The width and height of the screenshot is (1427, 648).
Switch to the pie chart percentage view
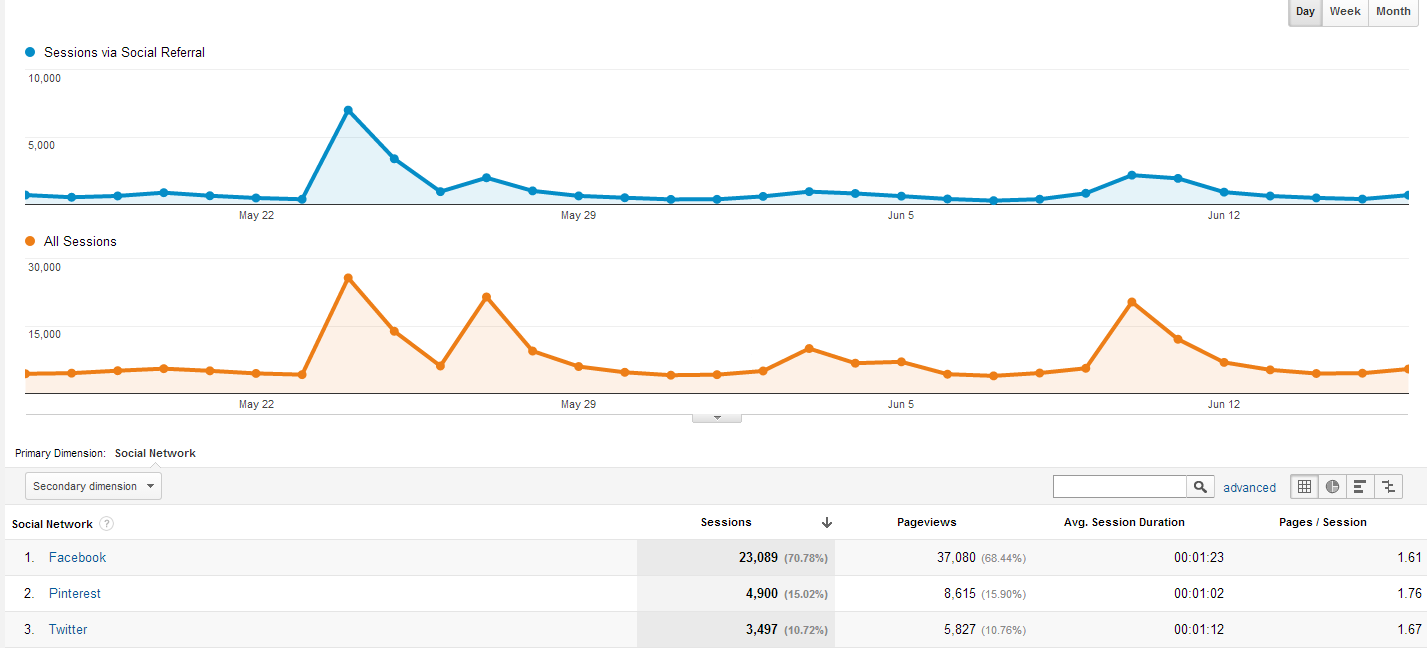click(1332, 487)
